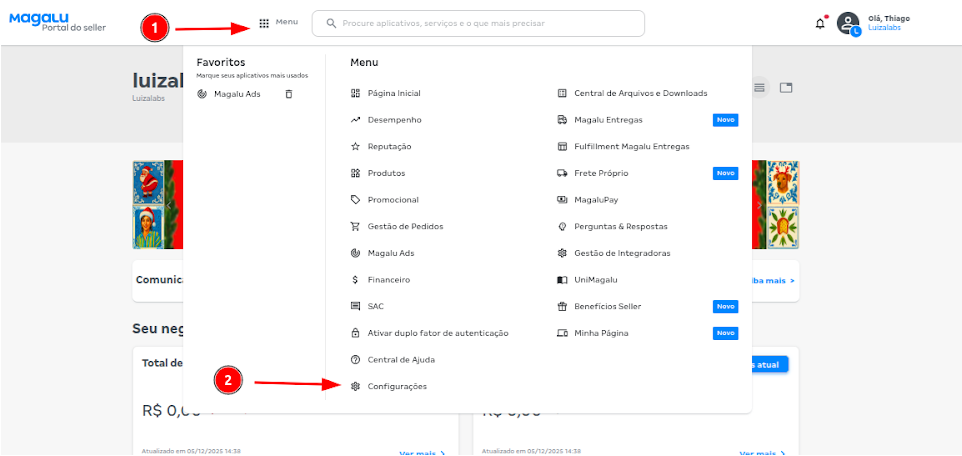Click the Reputação star icon

coord(355,146)
